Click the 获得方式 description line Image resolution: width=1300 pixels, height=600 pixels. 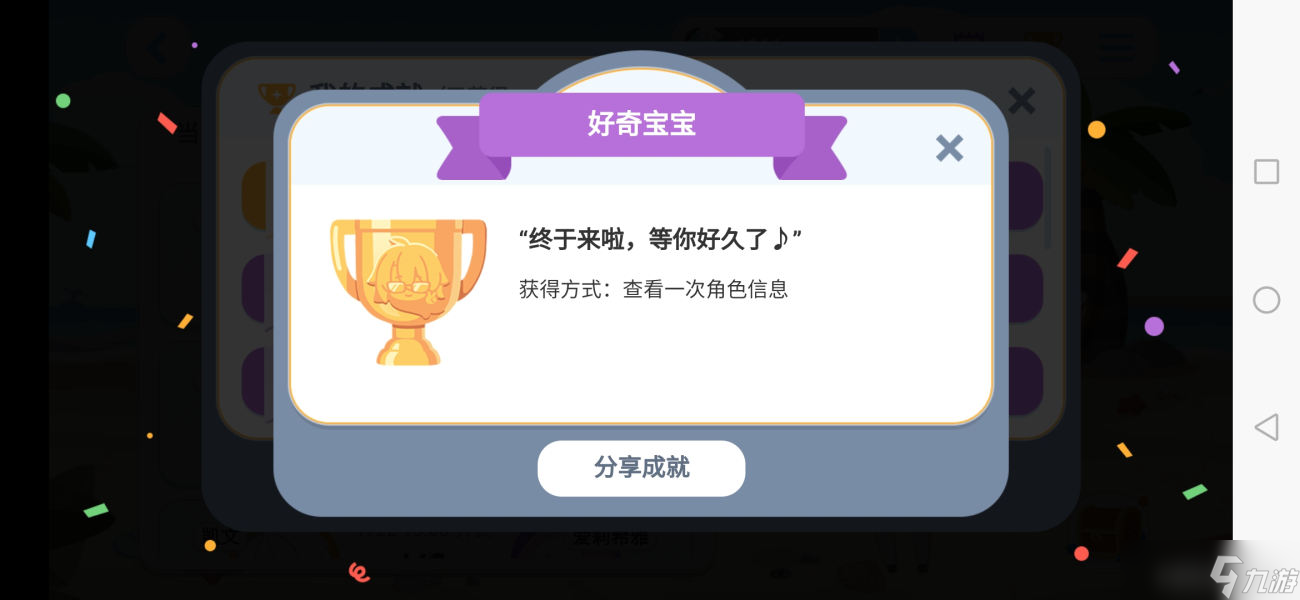coord(653,290)
